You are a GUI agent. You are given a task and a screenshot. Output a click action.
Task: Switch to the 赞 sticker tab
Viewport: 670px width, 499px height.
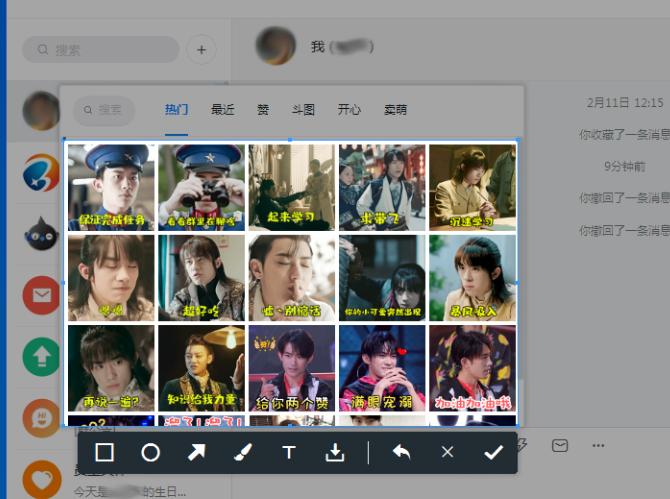pyautogui.click(x=263, y=110)
